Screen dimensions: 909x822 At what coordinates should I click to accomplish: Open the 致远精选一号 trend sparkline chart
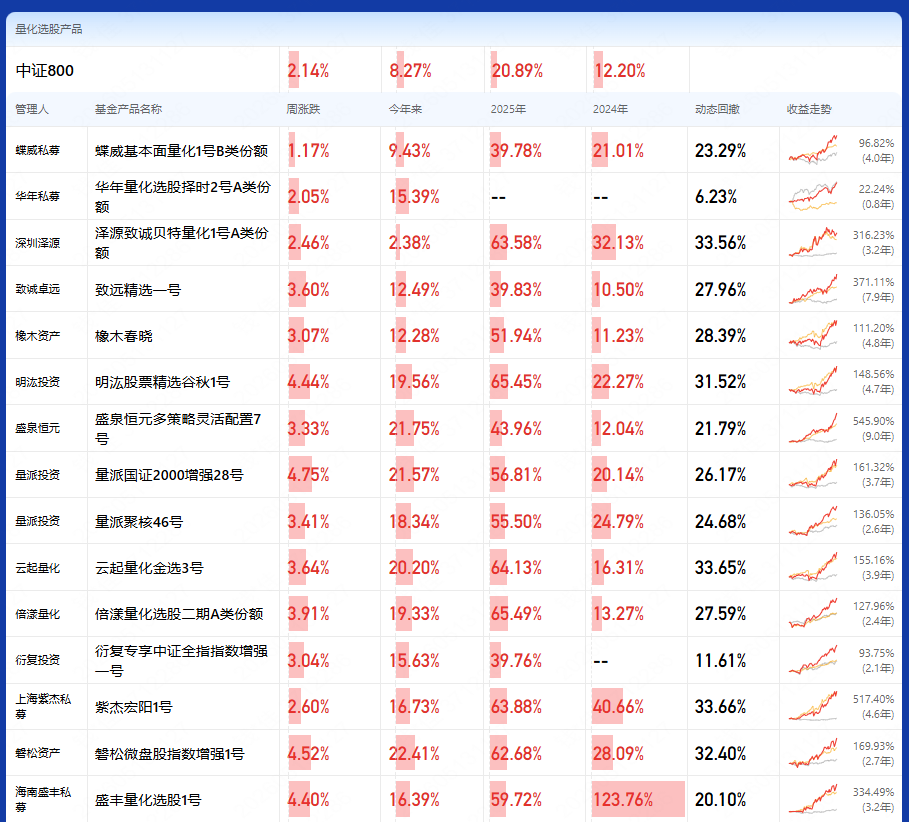[x=813, y=289]
